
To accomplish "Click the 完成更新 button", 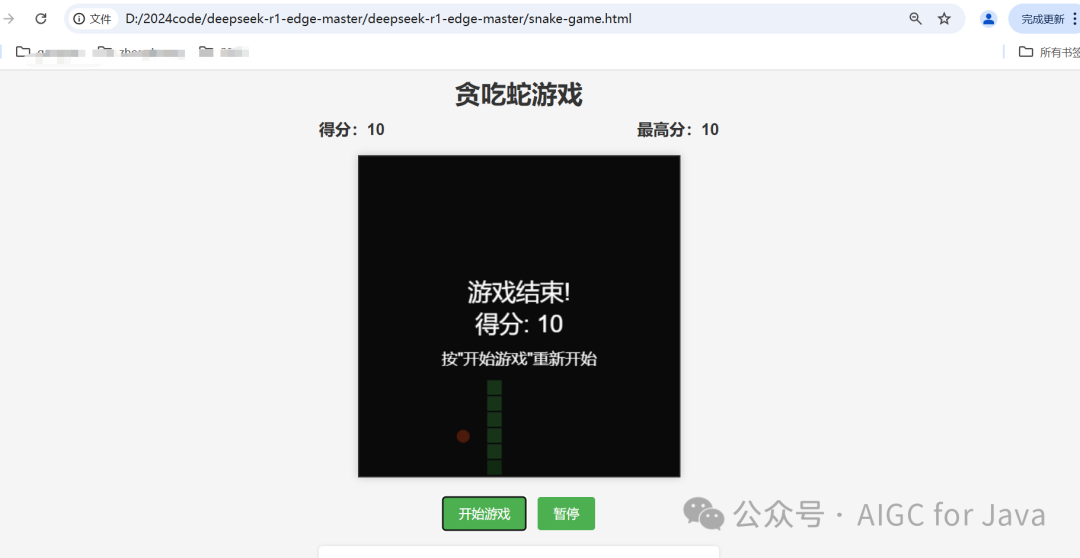I will click(1043, 19).
